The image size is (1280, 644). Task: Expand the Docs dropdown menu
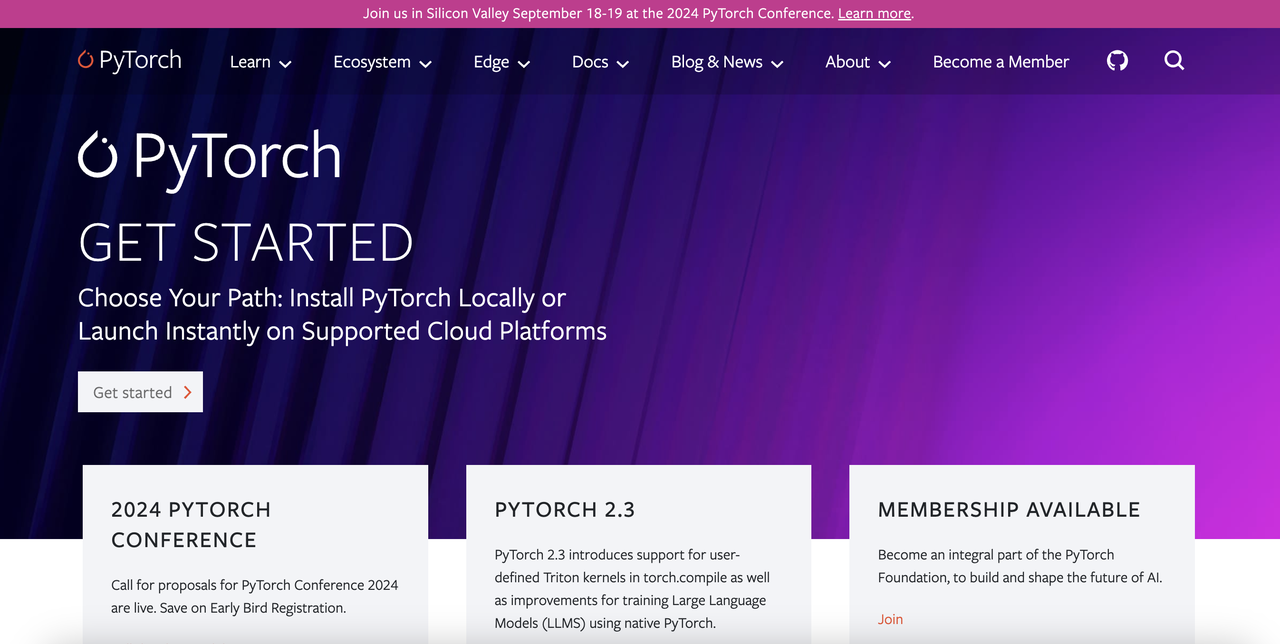coord(600,62)
